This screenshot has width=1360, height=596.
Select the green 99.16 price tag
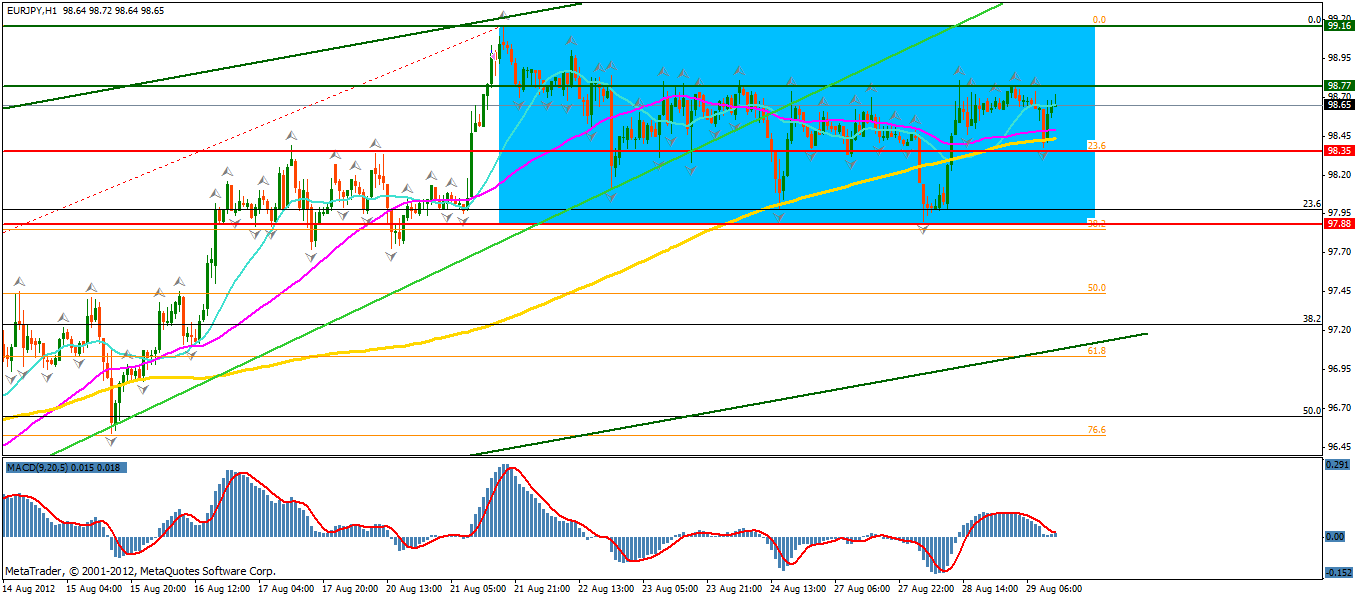point(1339,27)
